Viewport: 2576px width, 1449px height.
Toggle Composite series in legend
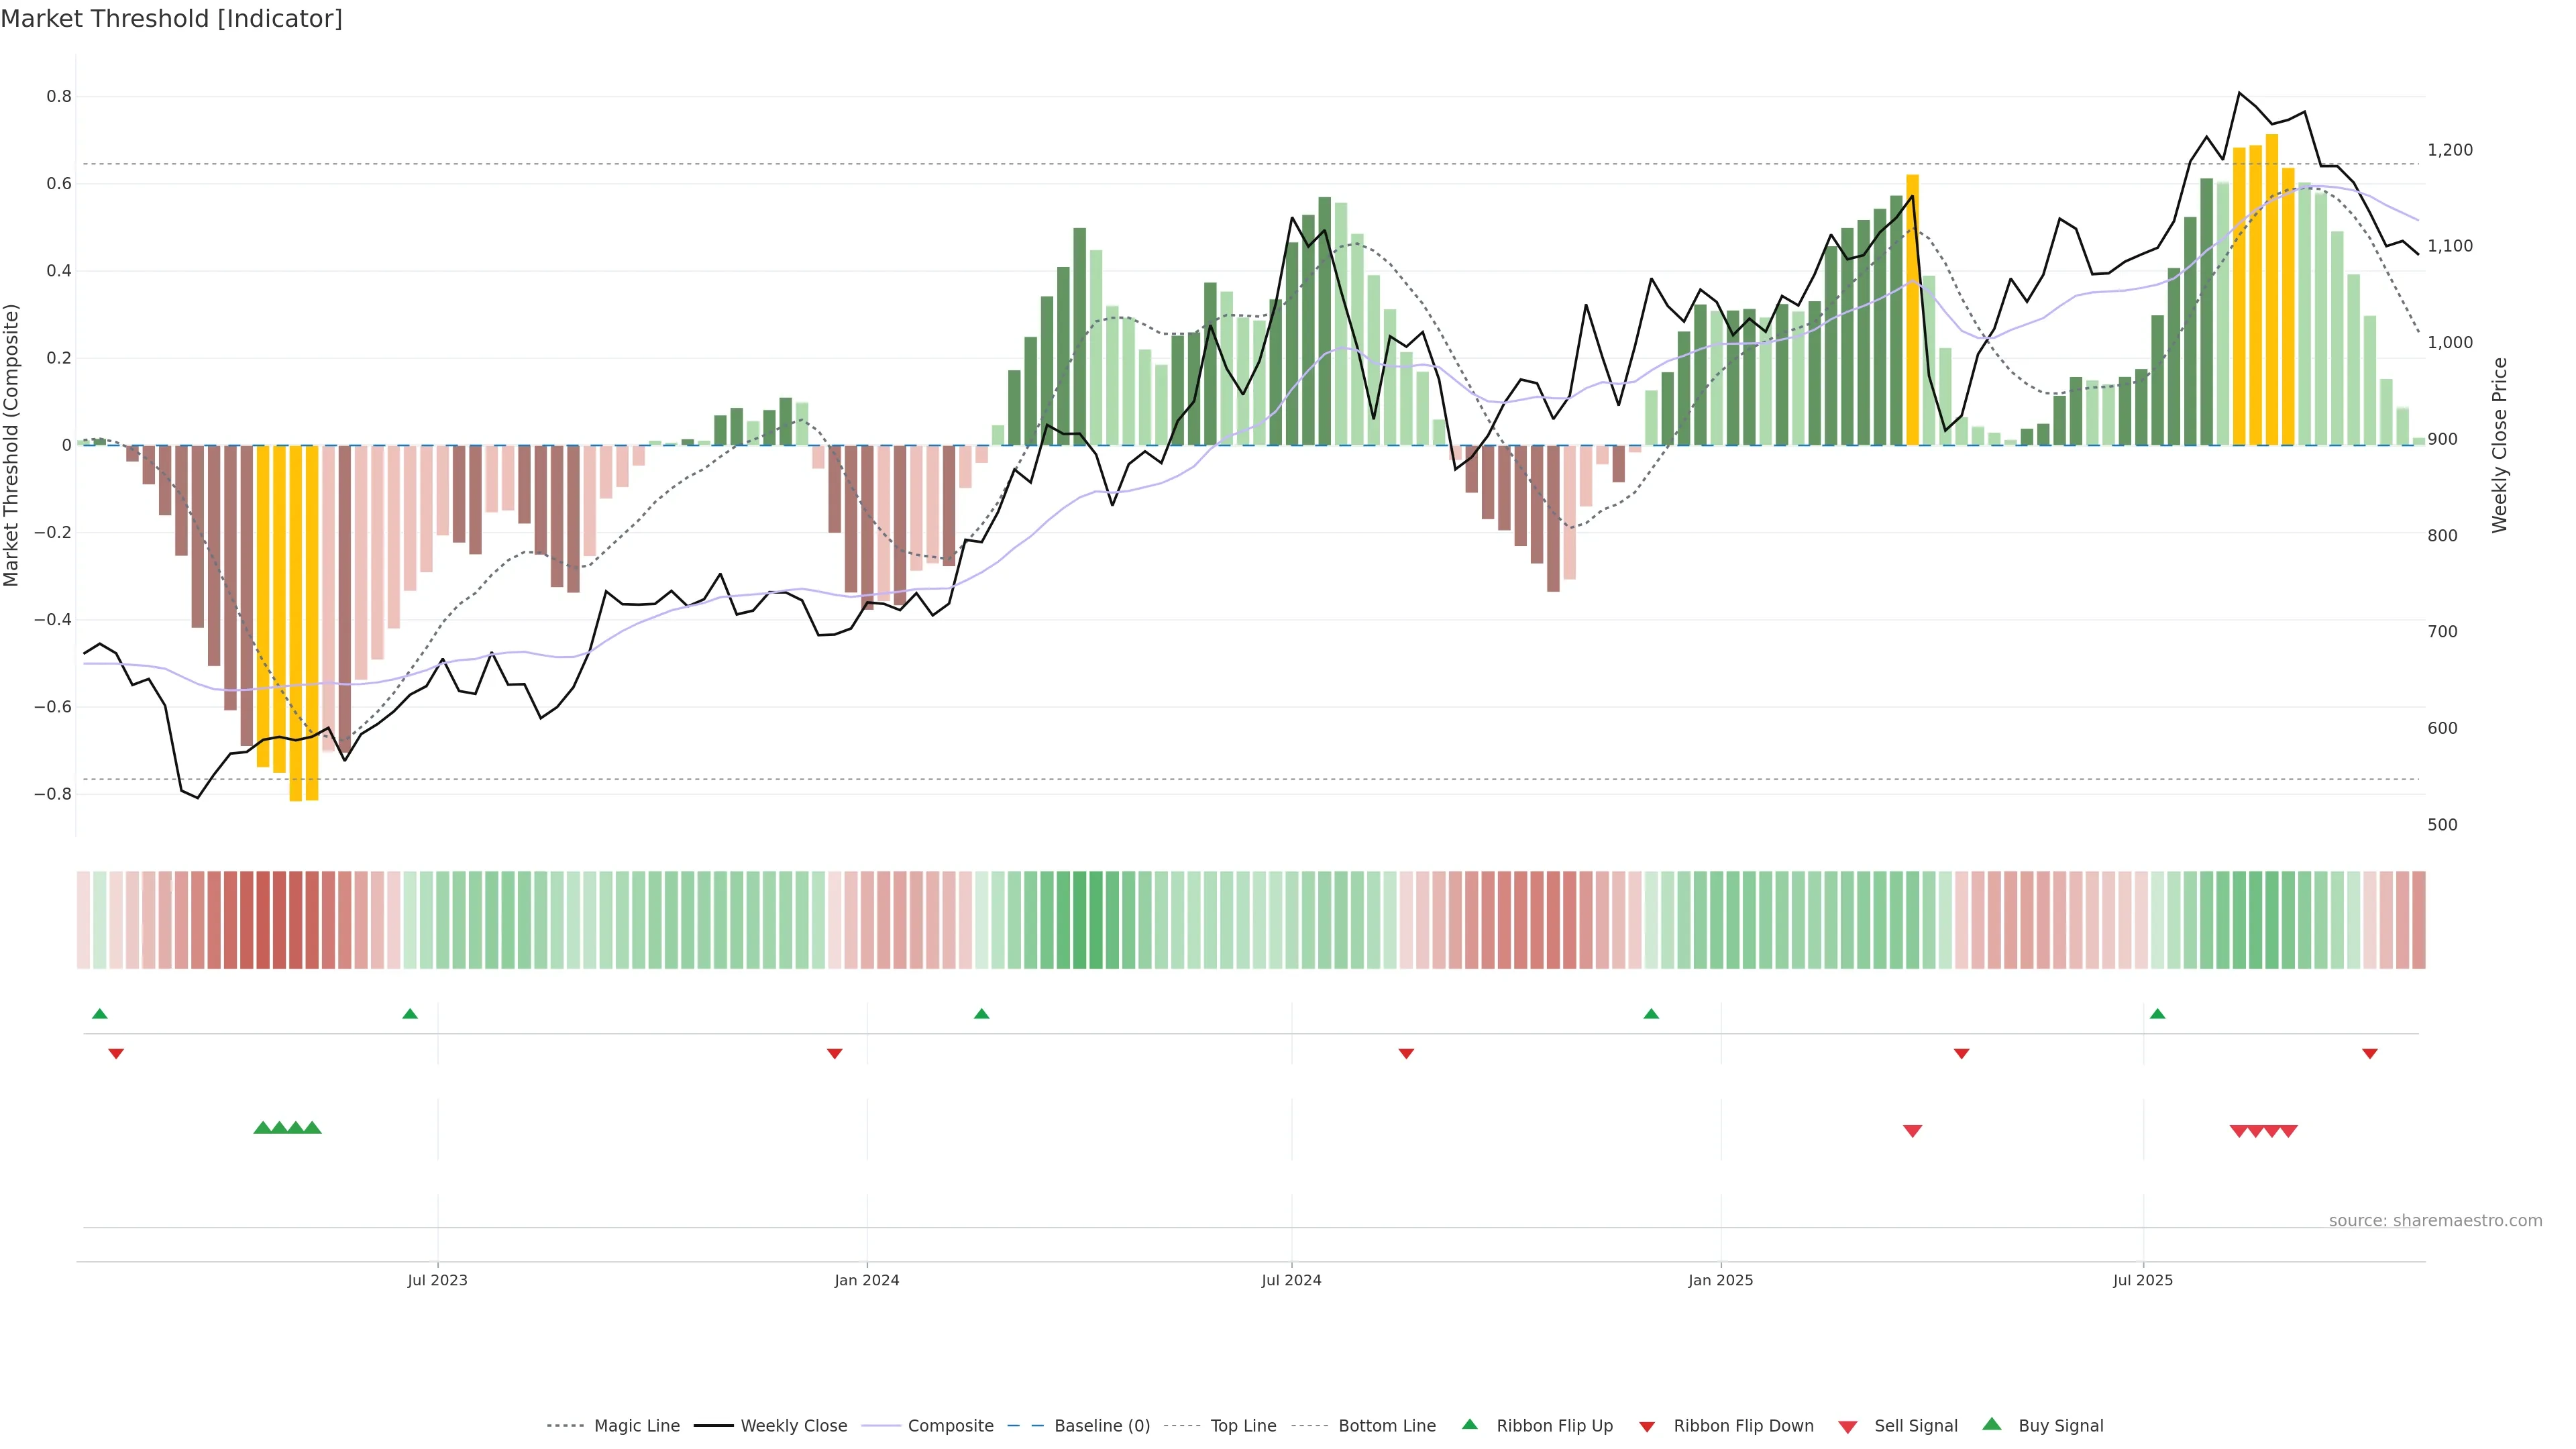(950, 1426)
